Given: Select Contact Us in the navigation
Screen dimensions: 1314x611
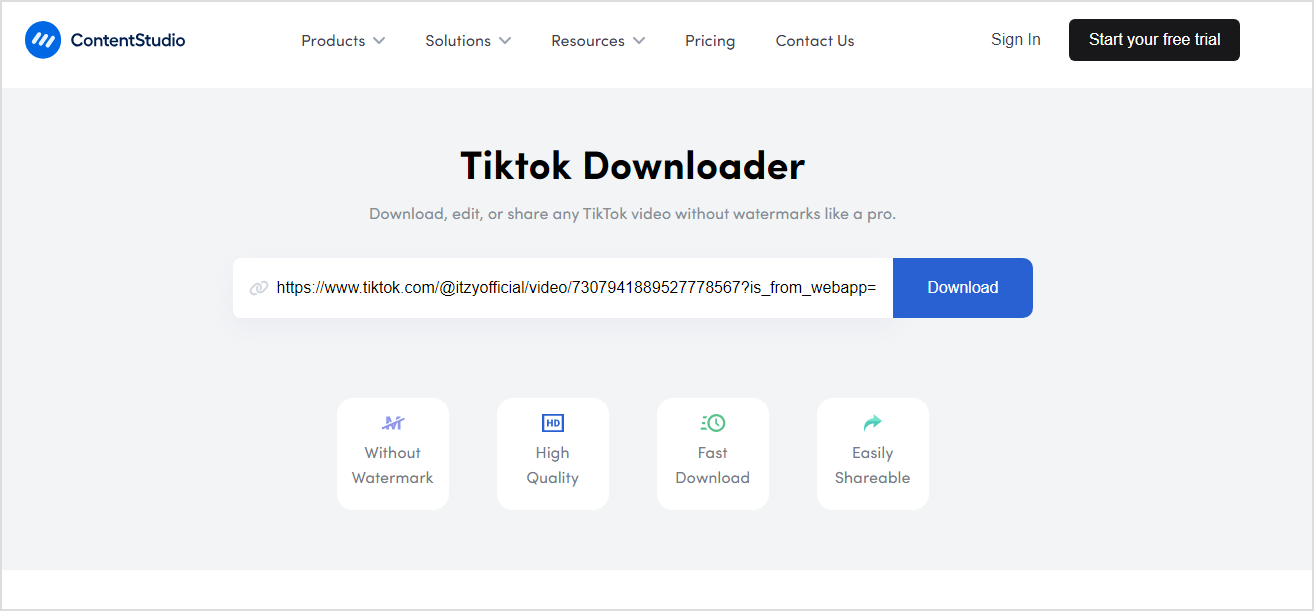Looking at the screenshot, I should point(814,40).
